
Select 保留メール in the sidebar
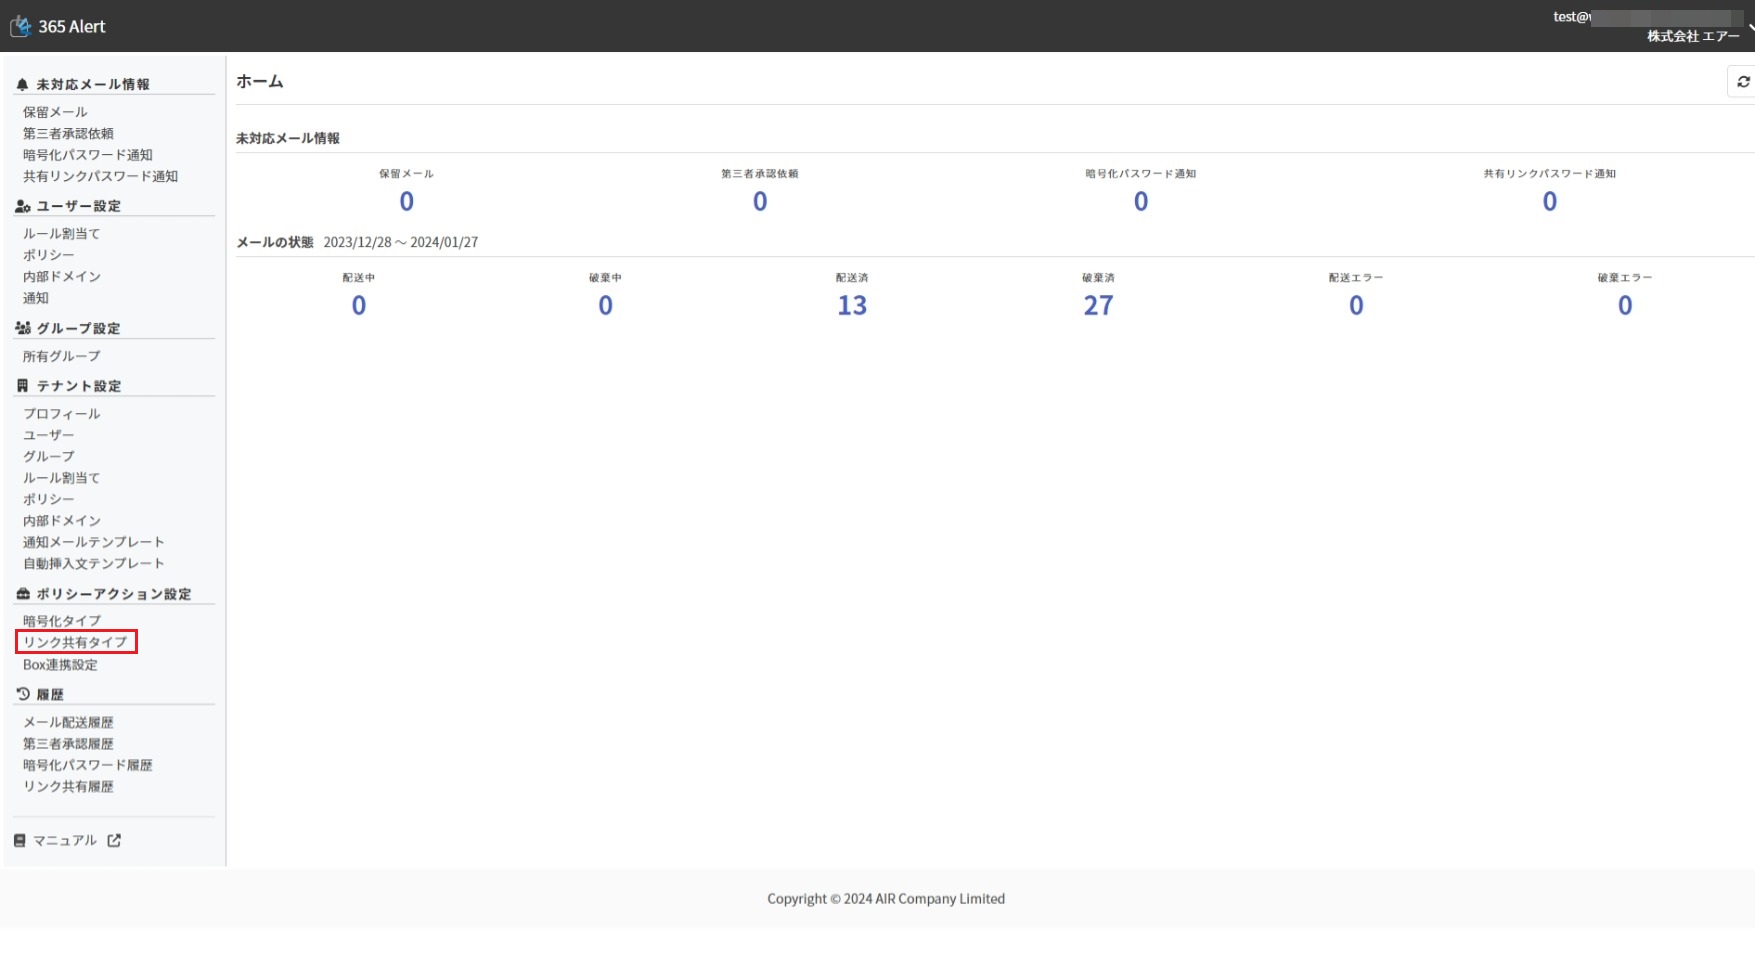tap(55, 112)
